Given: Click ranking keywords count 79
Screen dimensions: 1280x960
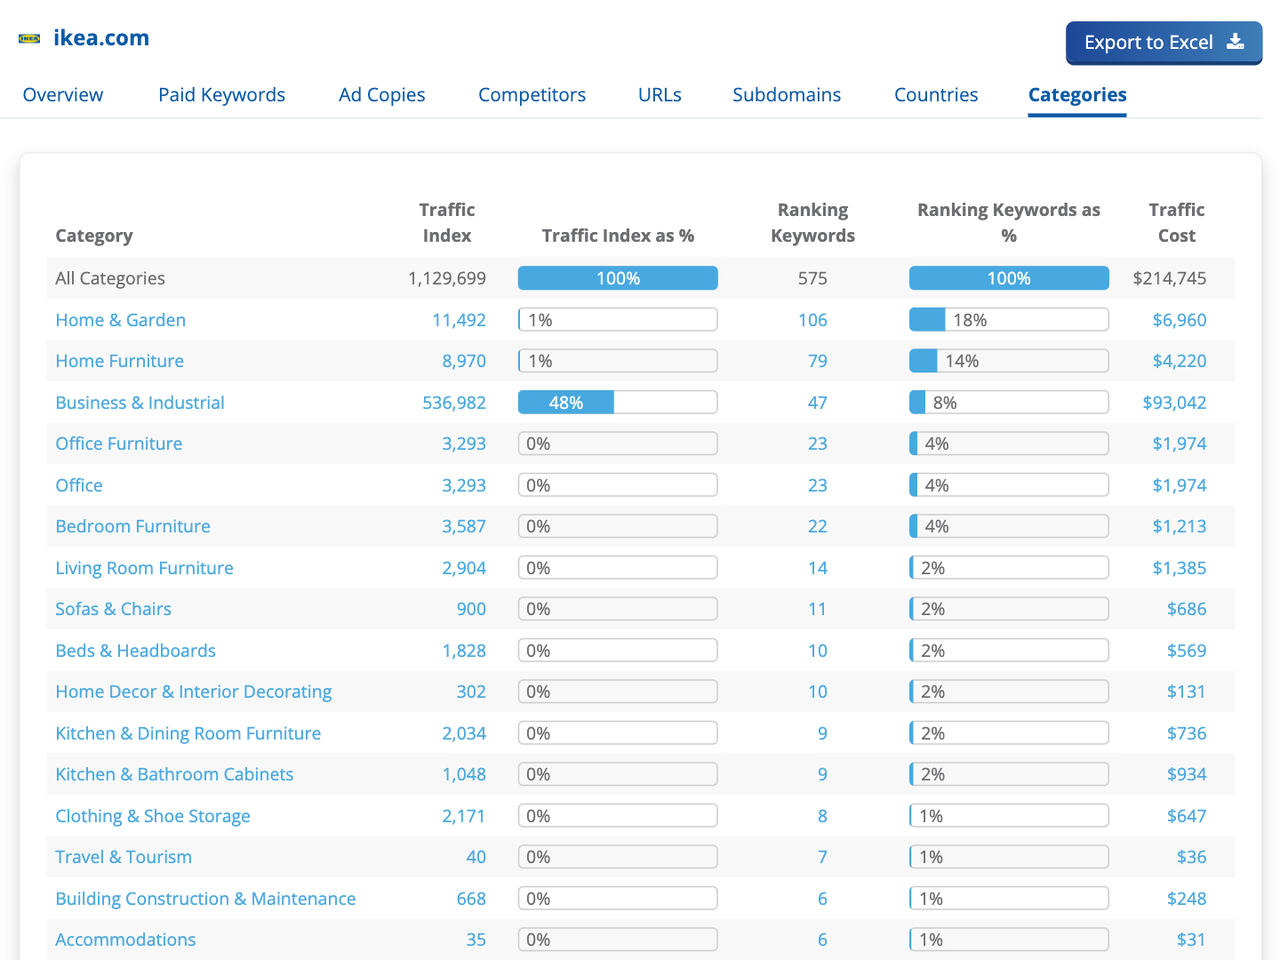Looking at the screenshot, I should [x=818, y=361].
